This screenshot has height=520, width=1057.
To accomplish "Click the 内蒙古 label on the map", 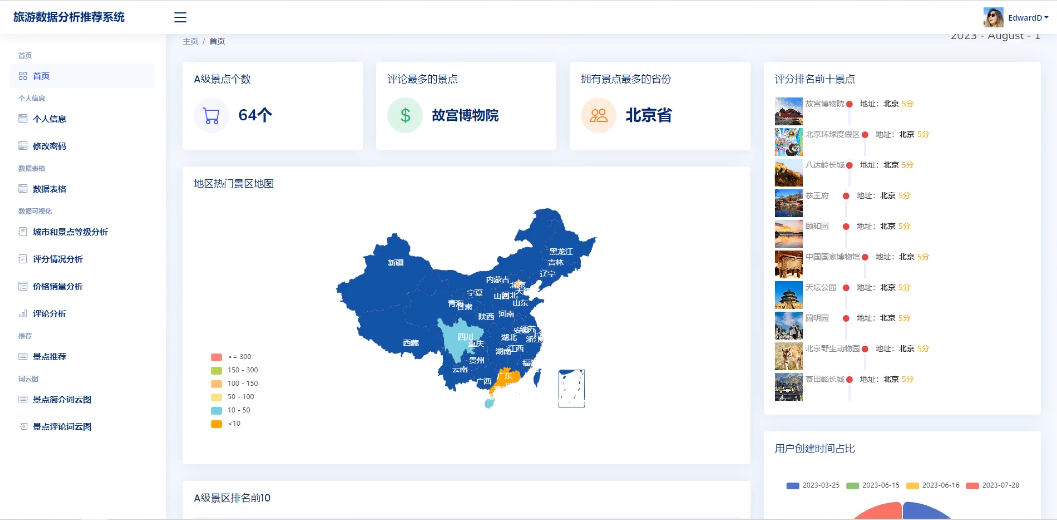I will coord(497,279).
